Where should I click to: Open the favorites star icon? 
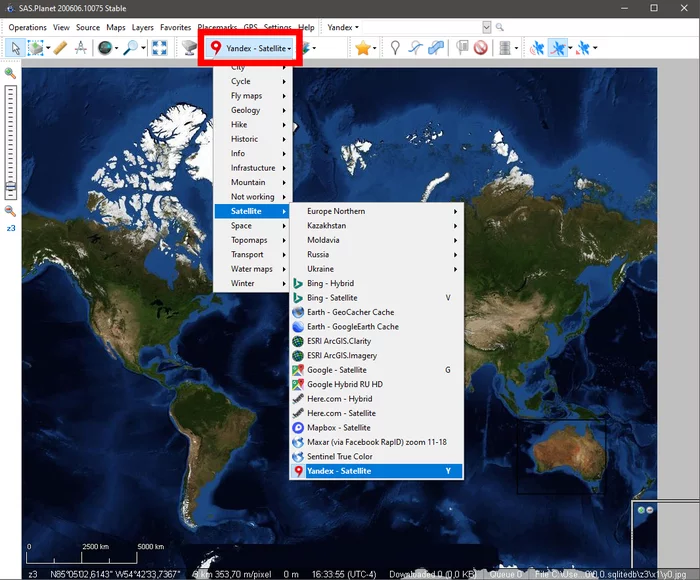(362, 48)
